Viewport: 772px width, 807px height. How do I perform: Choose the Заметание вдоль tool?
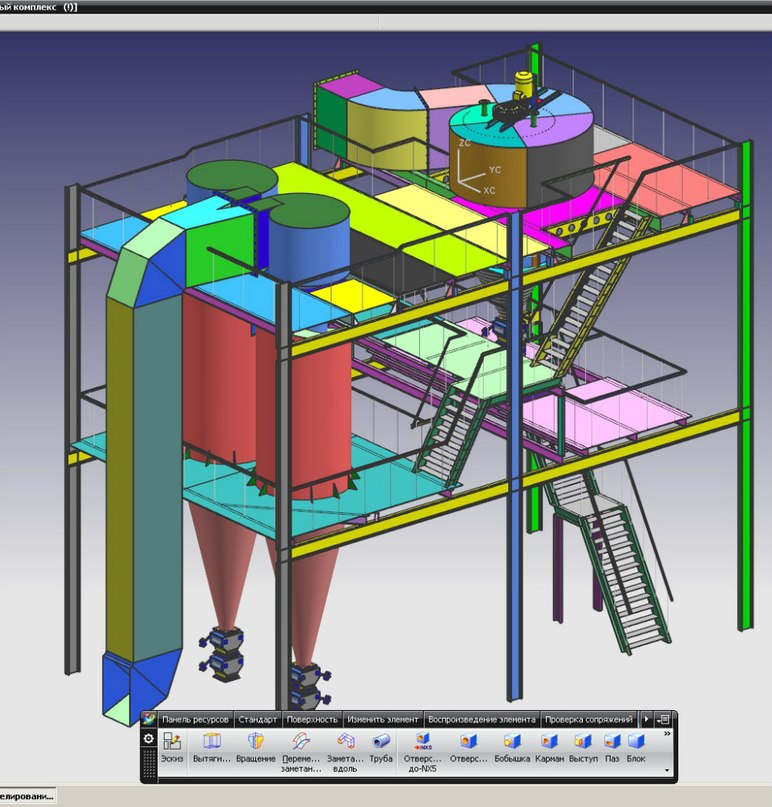pyautogui.click(x=345, y=752)
